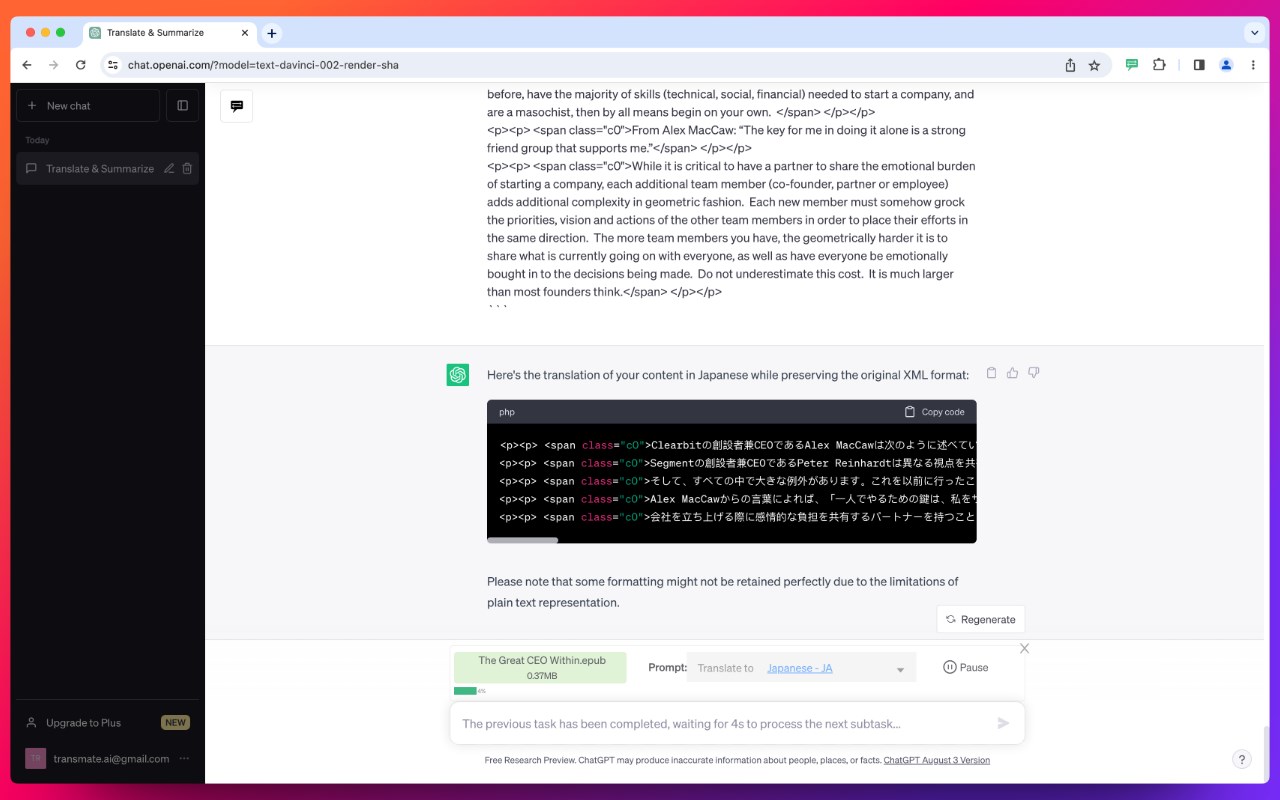Click the browser back arrow
The width and height of the screenshot is (1280, 800).
[27, 65]
